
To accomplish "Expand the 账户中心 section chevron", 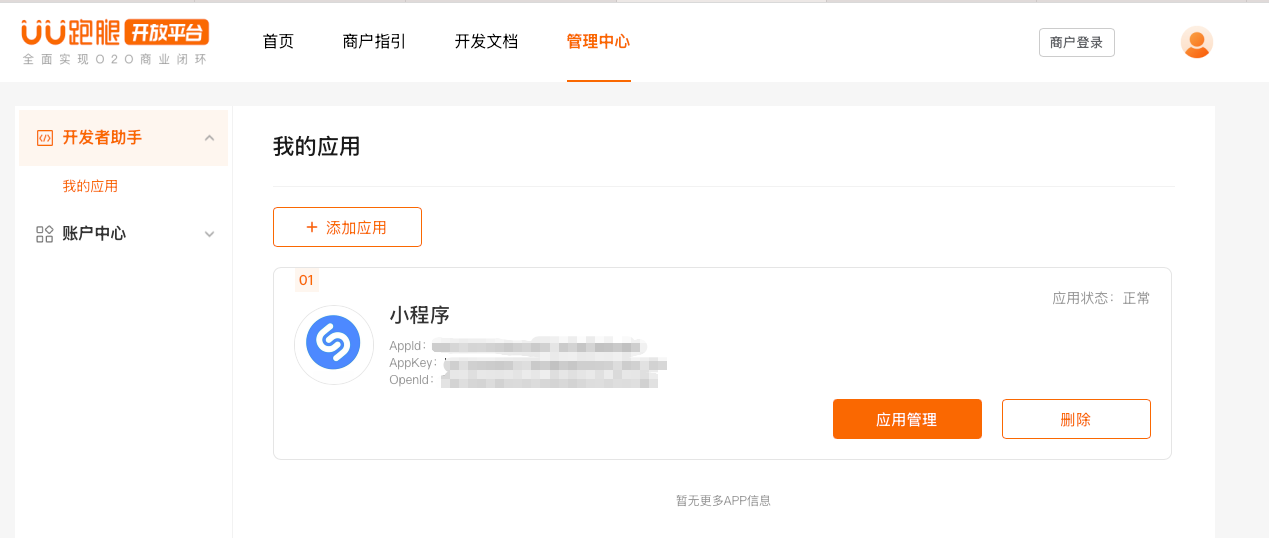I will click(209, 234).
